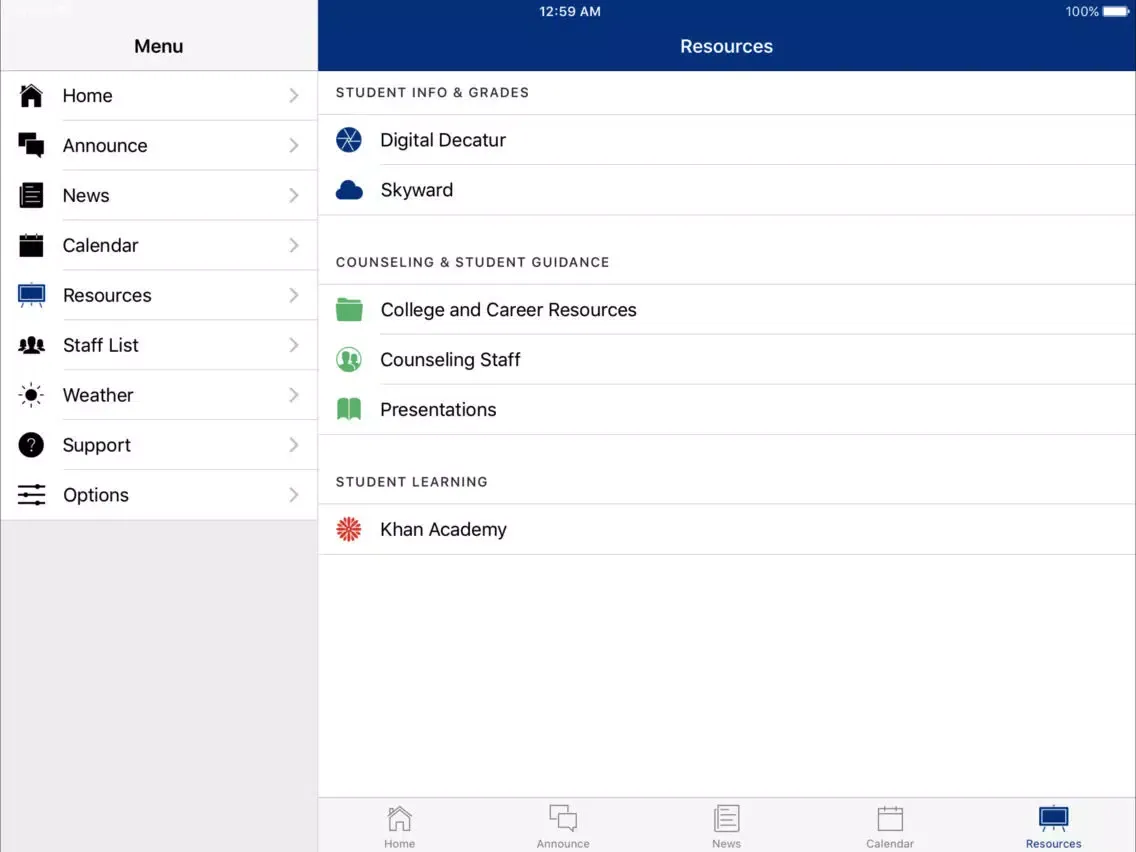Viewport: 1136px width, 852px height.
Task: Click the Skyward cloud icon
Action: (349, 190)
